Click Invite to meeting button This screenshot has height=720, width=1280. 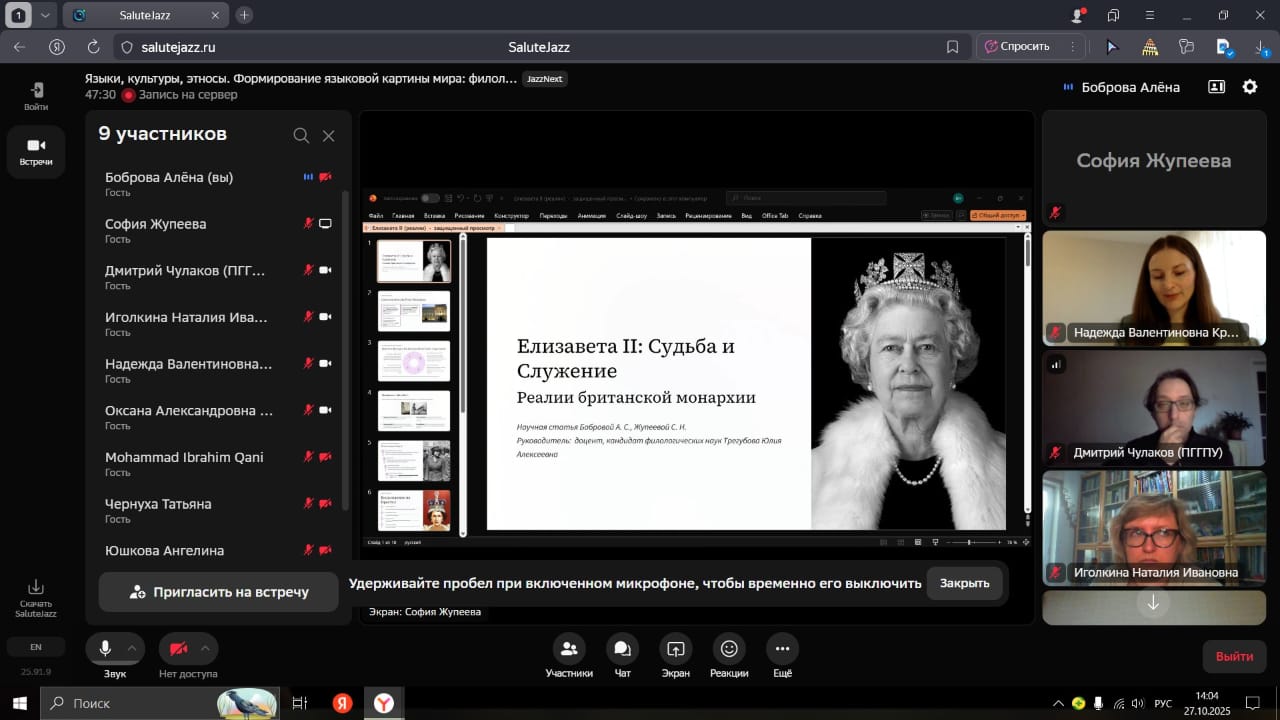tap(218, 592)
